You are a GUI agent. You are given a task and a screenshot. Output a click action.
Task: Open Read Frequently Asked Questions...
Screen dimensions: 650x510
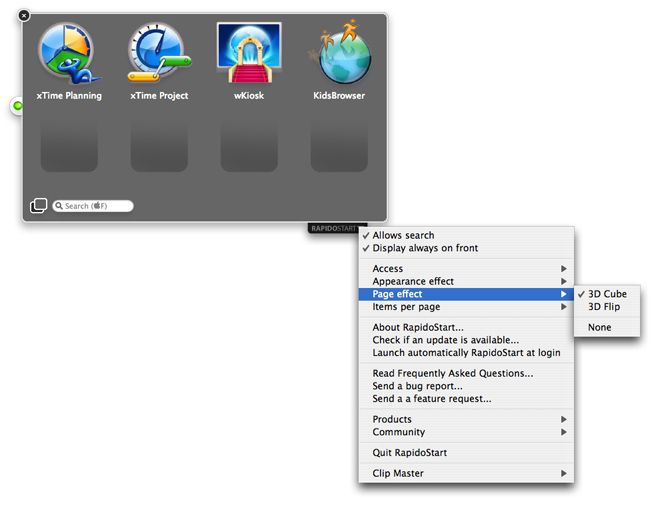(466, 373)
